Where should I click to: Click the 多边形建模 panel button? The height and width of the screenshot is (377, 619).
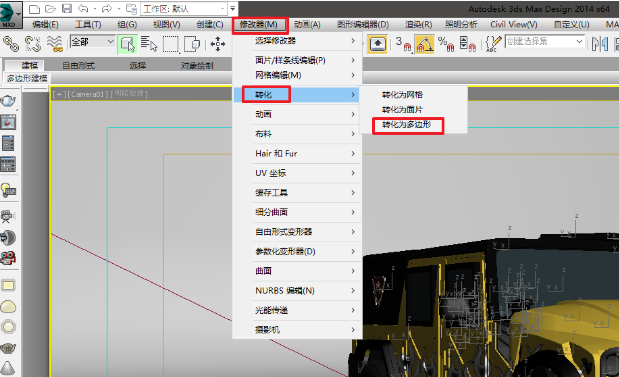coord(27,78)
